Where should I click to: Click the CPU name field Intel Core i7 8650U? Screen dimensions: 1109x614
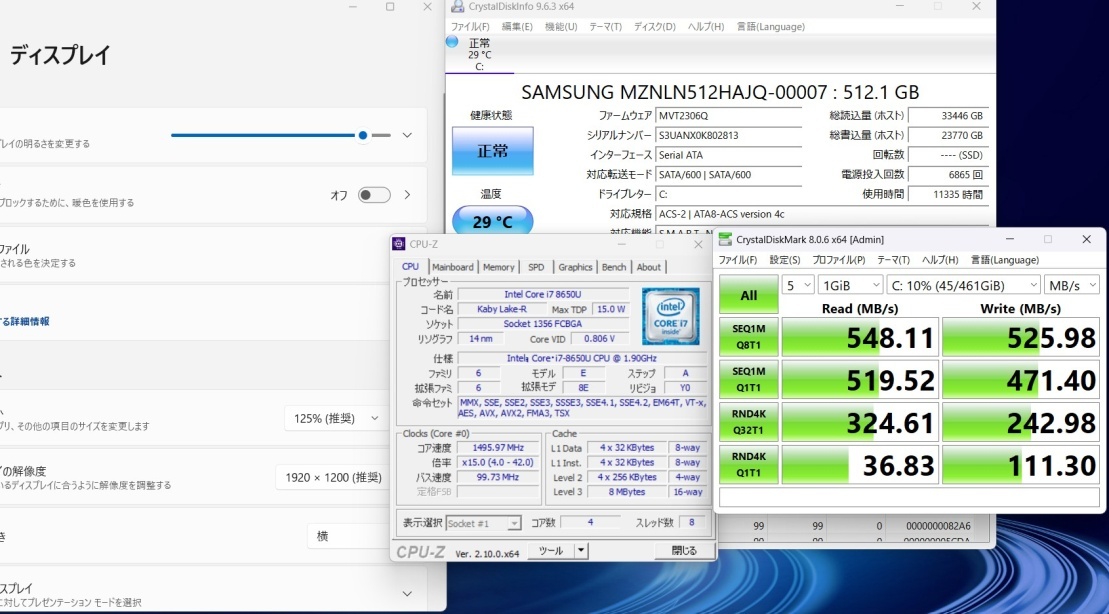tap(543, 294)
